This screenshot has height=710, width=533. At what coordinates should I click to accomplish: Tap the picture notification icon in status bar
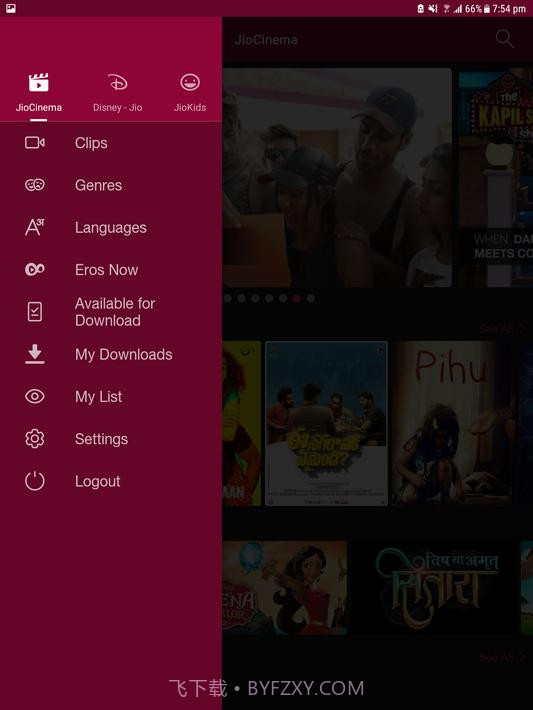coord(11,8)
